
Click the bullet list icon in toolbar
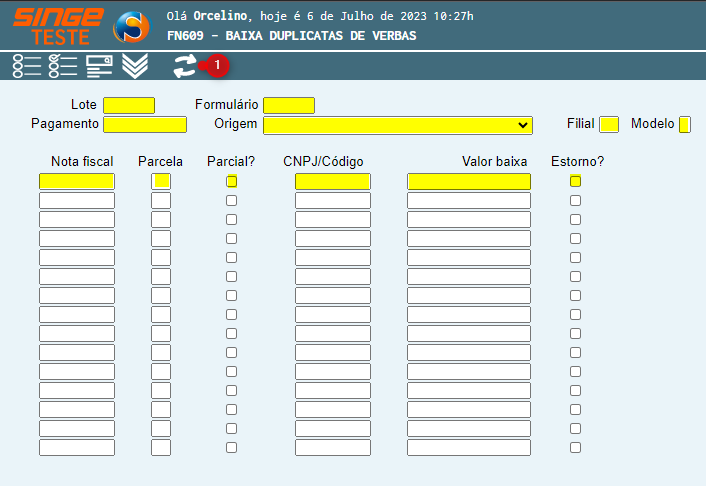[x=27, y=67]
